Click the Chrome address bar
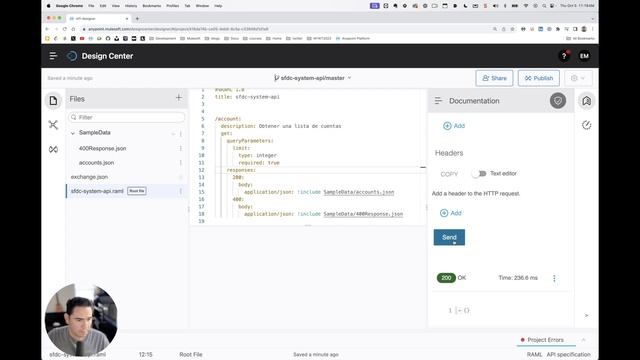The height and width of the screenshot is (360, 640). point(286,29)
